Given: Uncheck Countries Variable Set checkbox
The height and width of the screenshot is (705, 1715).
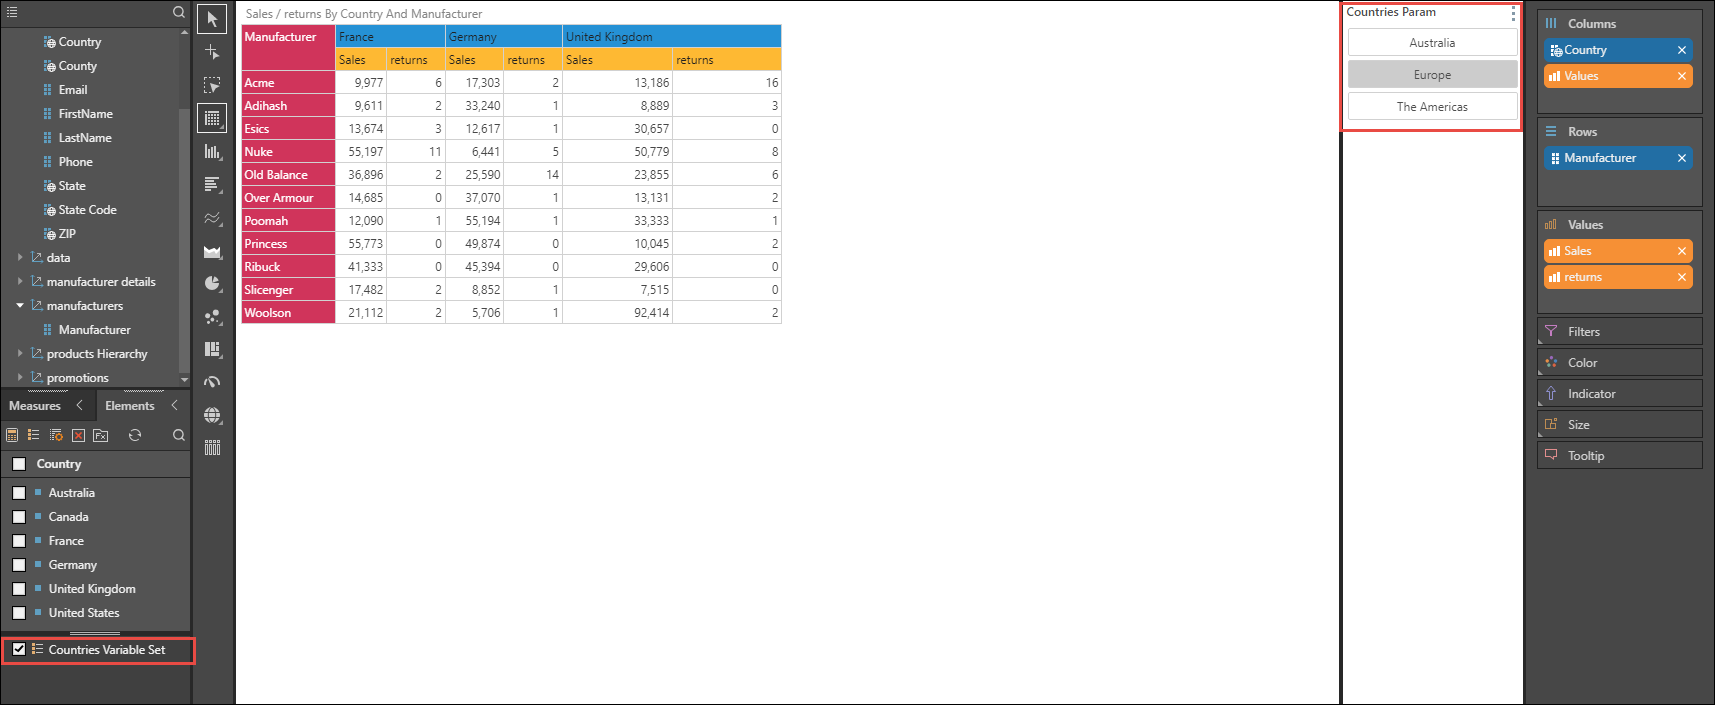Looking at the screenshot, I should pos(19,649).
